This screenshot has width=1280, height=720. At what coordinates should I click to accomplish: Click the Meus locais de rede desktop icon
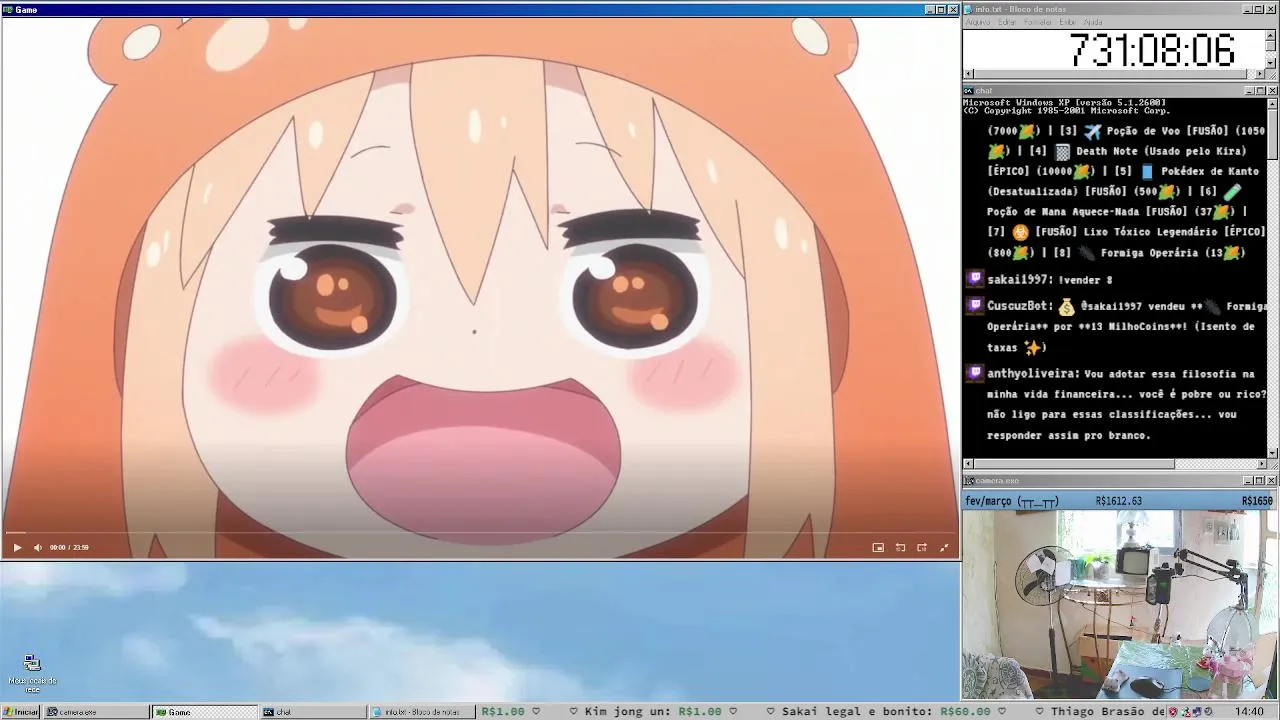32,672
